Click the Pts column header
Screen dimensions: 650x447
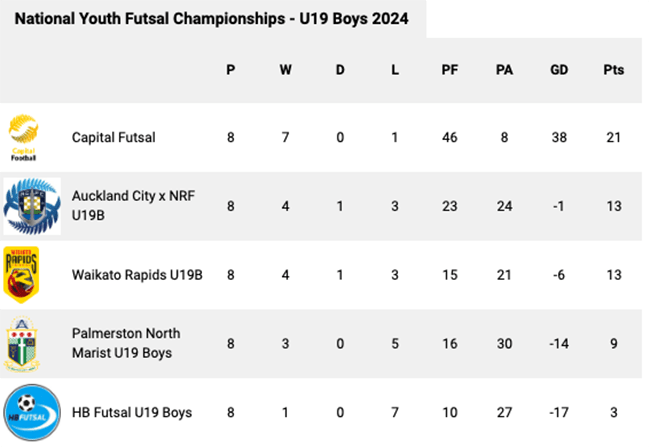click(x=613, y=70)
